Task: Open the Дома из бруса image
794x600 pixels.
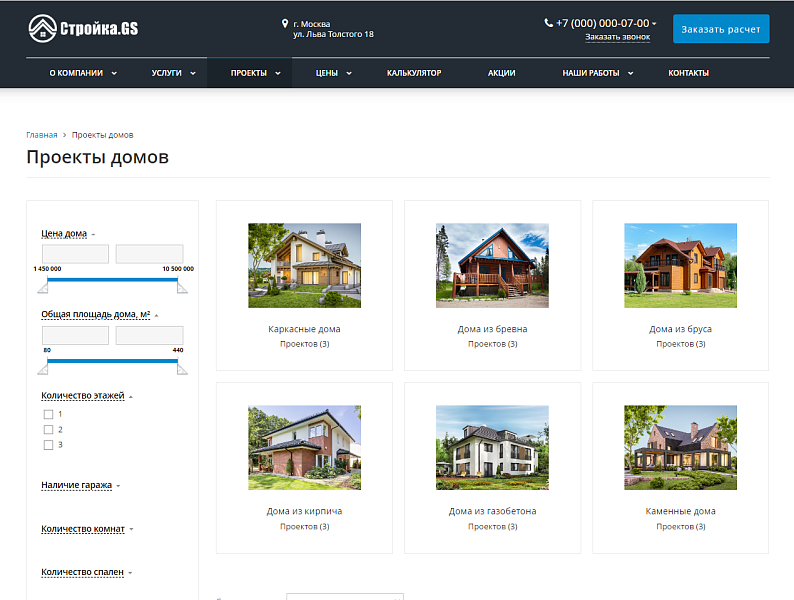Action: (x=680, y=265)
